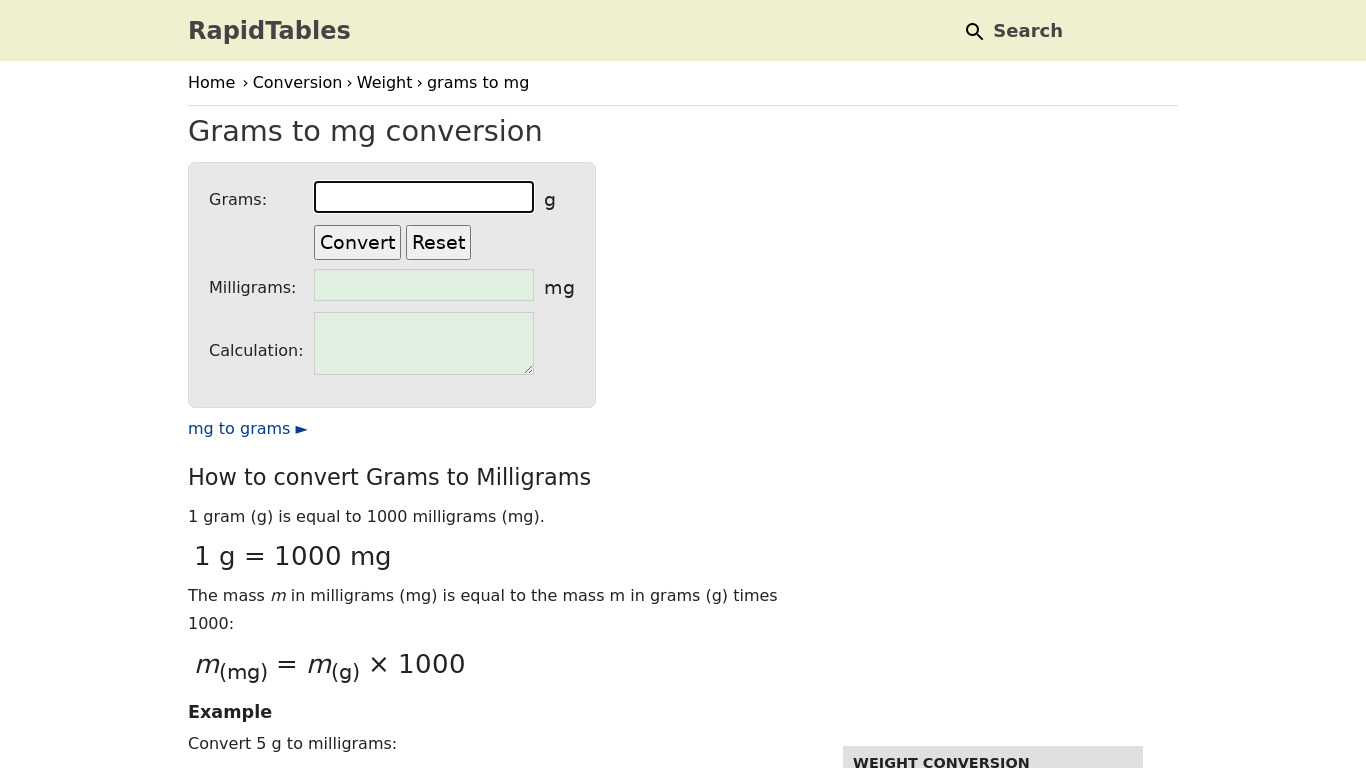This screenshot has height=768, width=1366.
Task: Go to Home in the breadcrumb
Action: tap(211, 83)
